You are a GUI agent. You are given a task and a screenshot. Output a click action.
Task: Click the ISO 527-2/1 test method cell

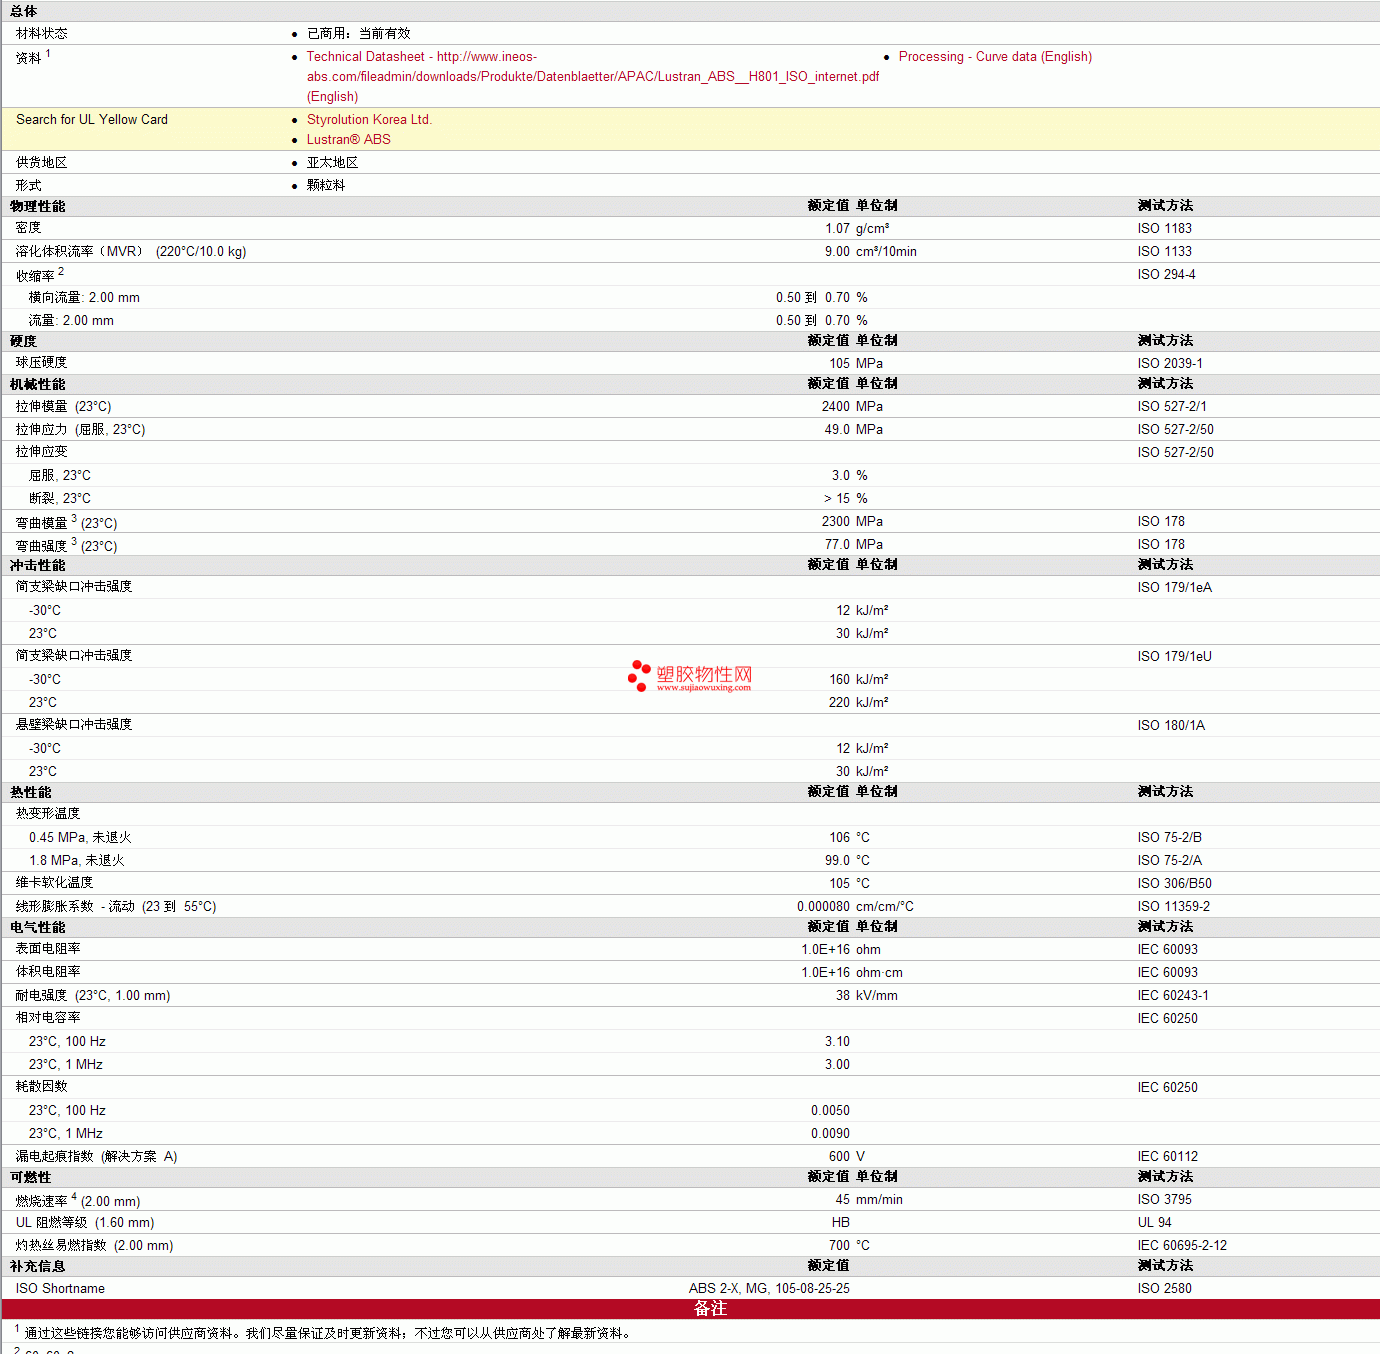(1171, 406)
